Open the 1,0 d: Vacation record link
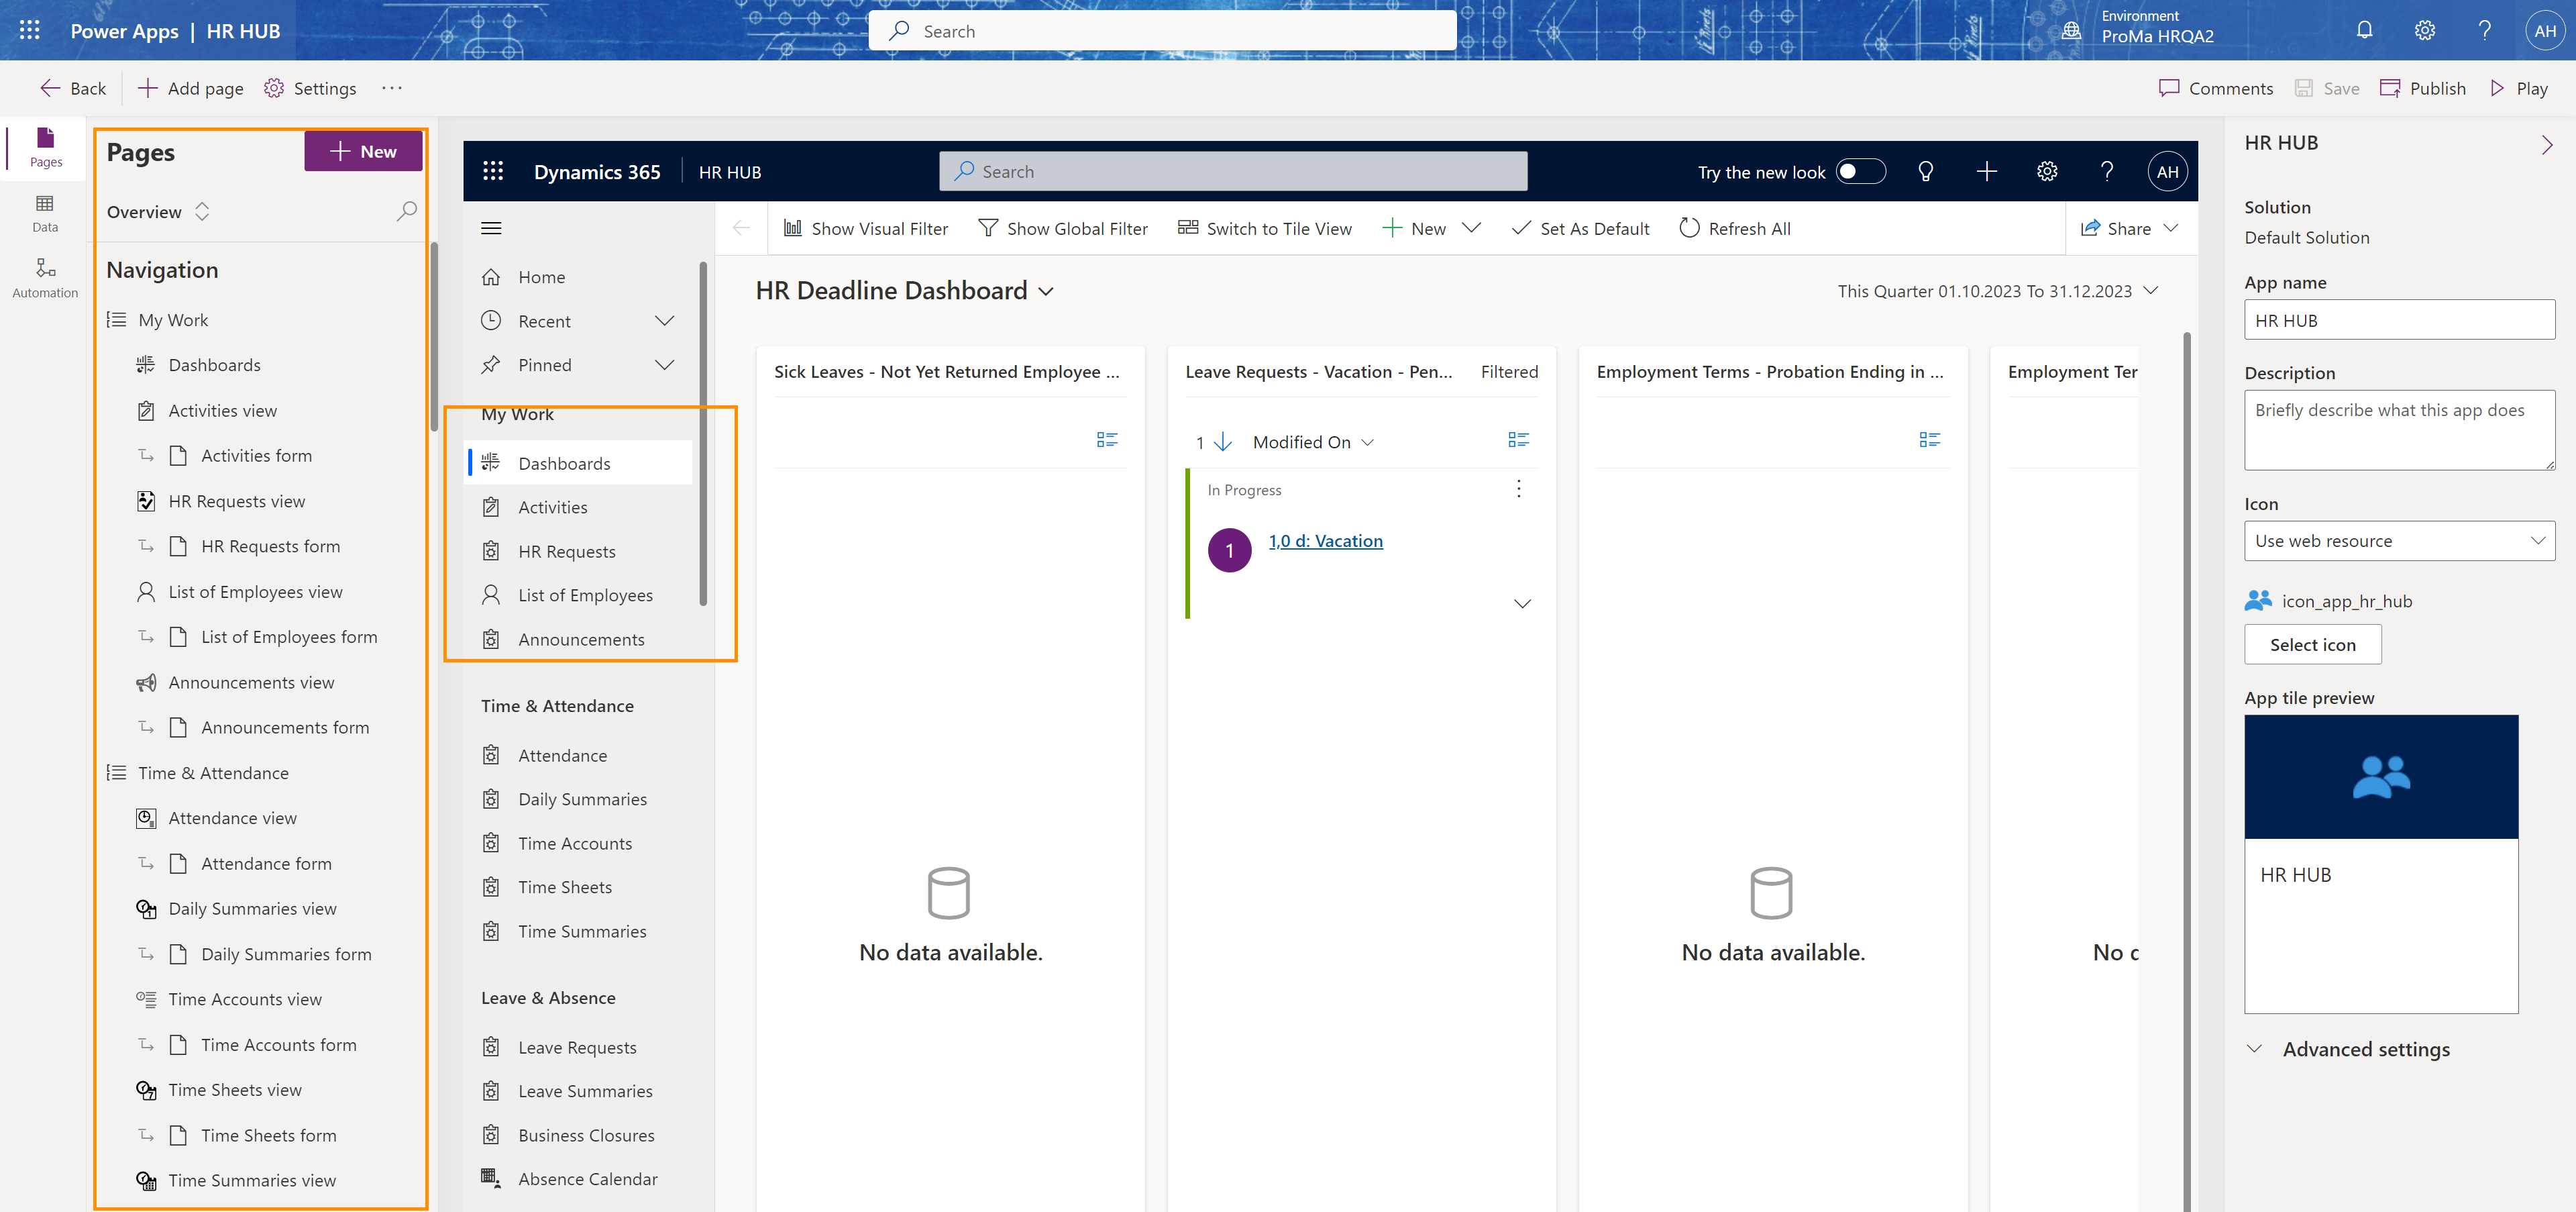The height and width of the screenshot is (1212, 2576). (1325, 541)
